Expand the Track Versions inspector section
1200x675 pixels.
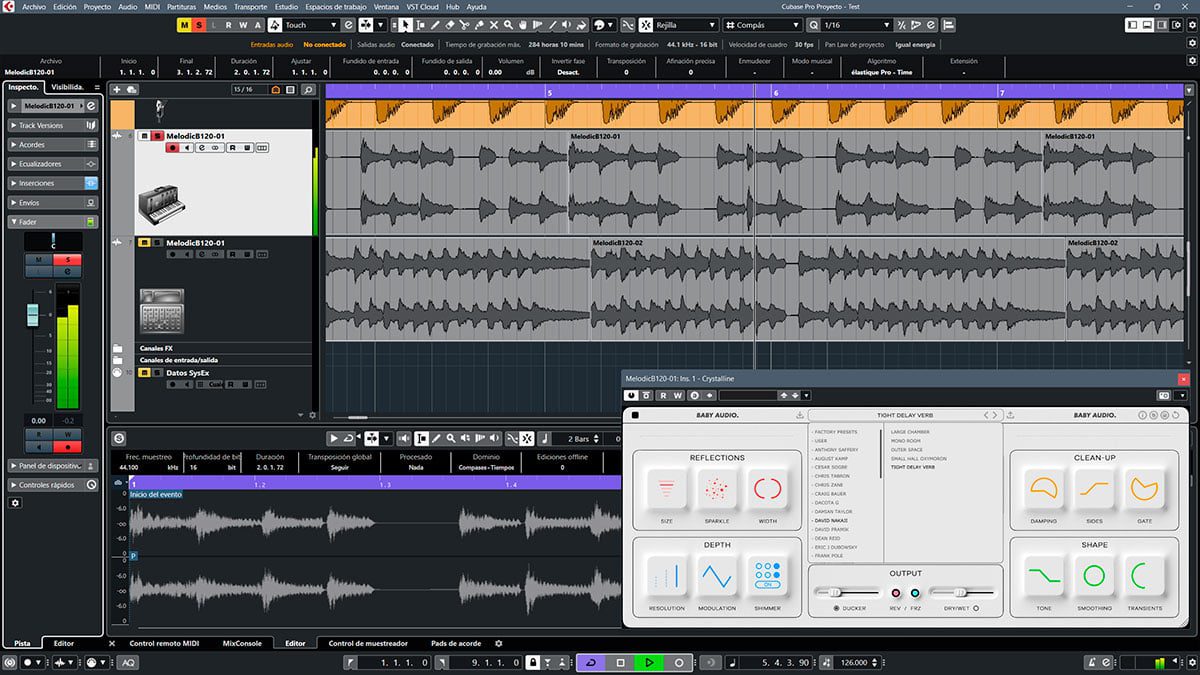pyautogui.click(x=53, y=125)
